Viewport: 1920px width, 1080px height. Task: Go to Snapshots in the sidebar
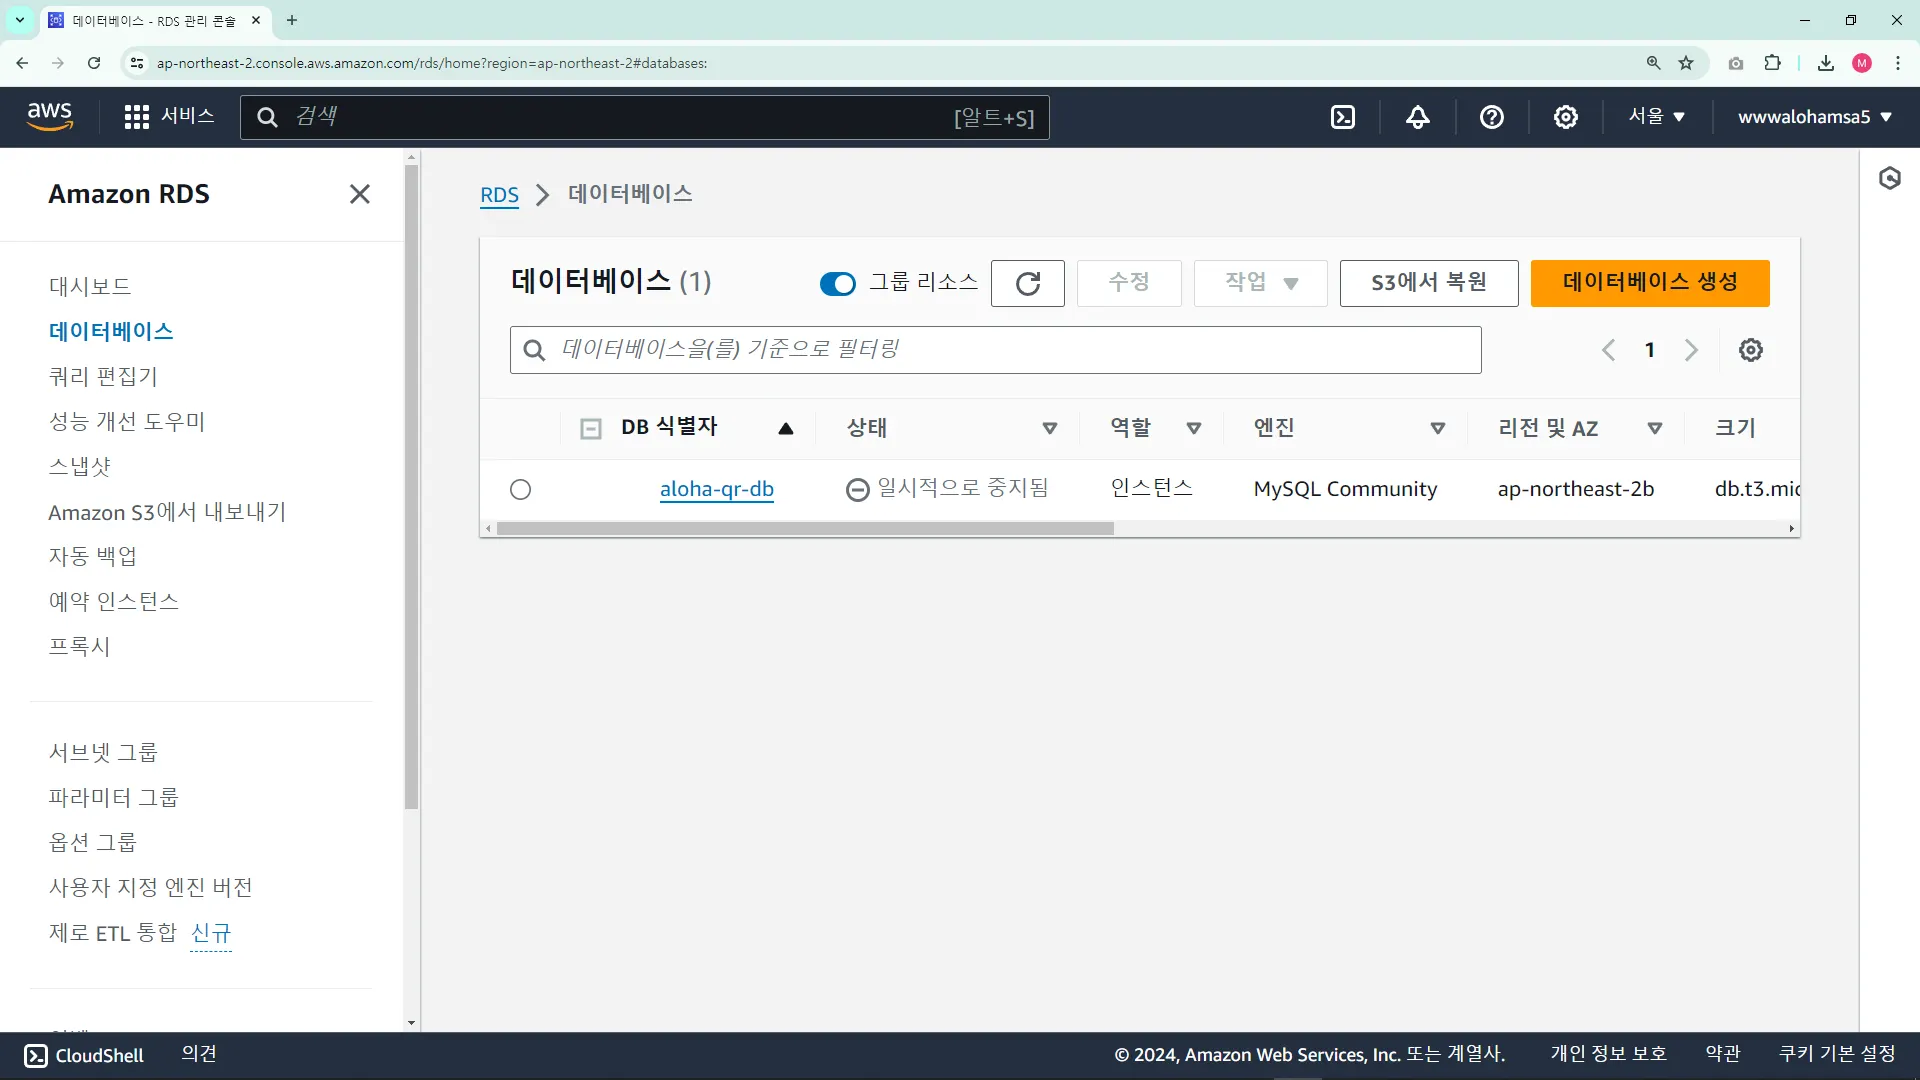click(x=80, y=467)
